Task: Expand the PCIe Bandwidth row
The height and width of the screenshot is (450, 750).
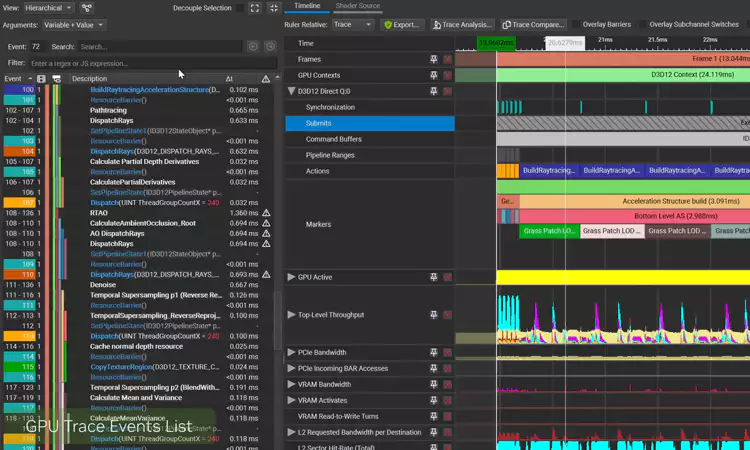Action: [291, 352]
